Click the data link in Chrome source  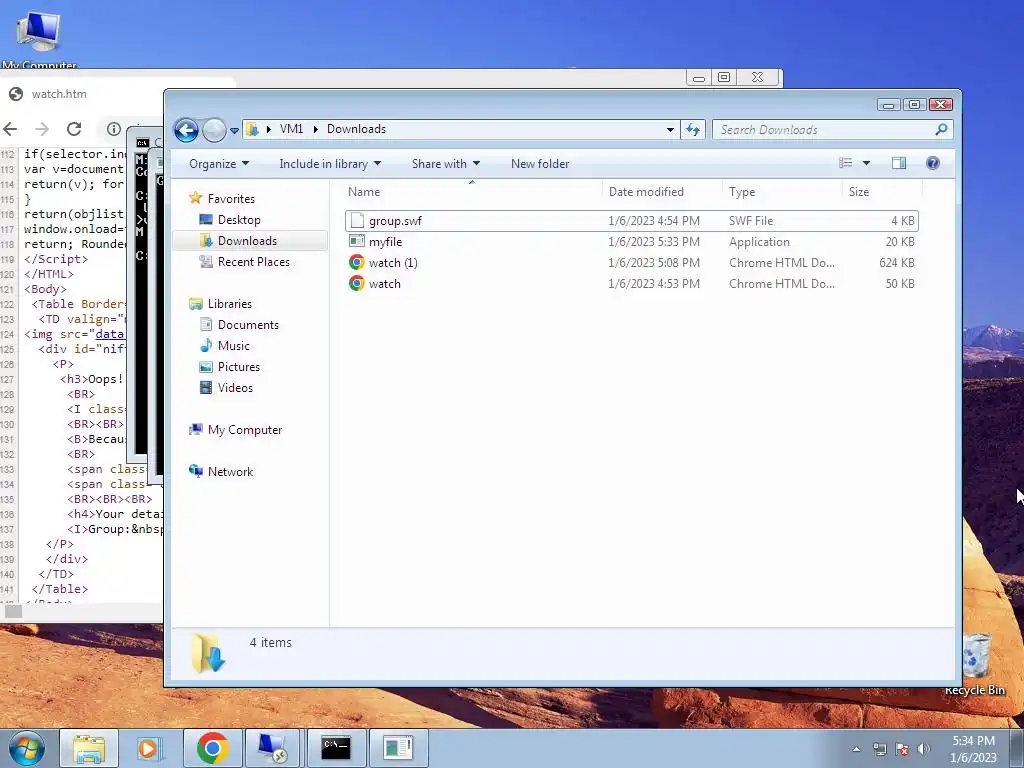click(110, 334)
